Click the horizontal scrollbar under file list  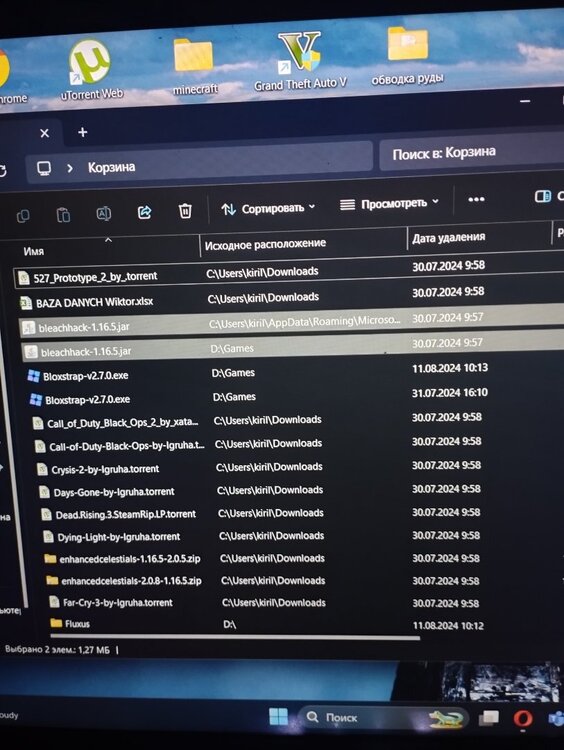point(235,637)
